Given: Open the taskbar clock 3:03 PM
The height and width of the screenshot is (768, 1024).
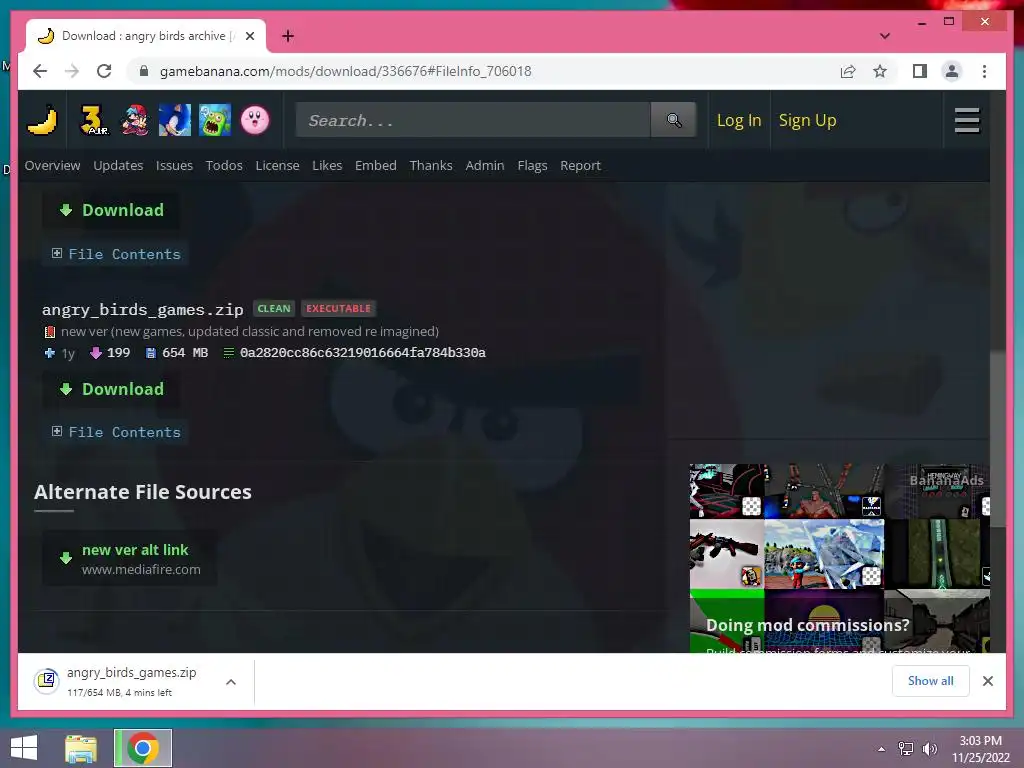Looking at the screenshot, I should pyautogui.click(x=980, y=749).
